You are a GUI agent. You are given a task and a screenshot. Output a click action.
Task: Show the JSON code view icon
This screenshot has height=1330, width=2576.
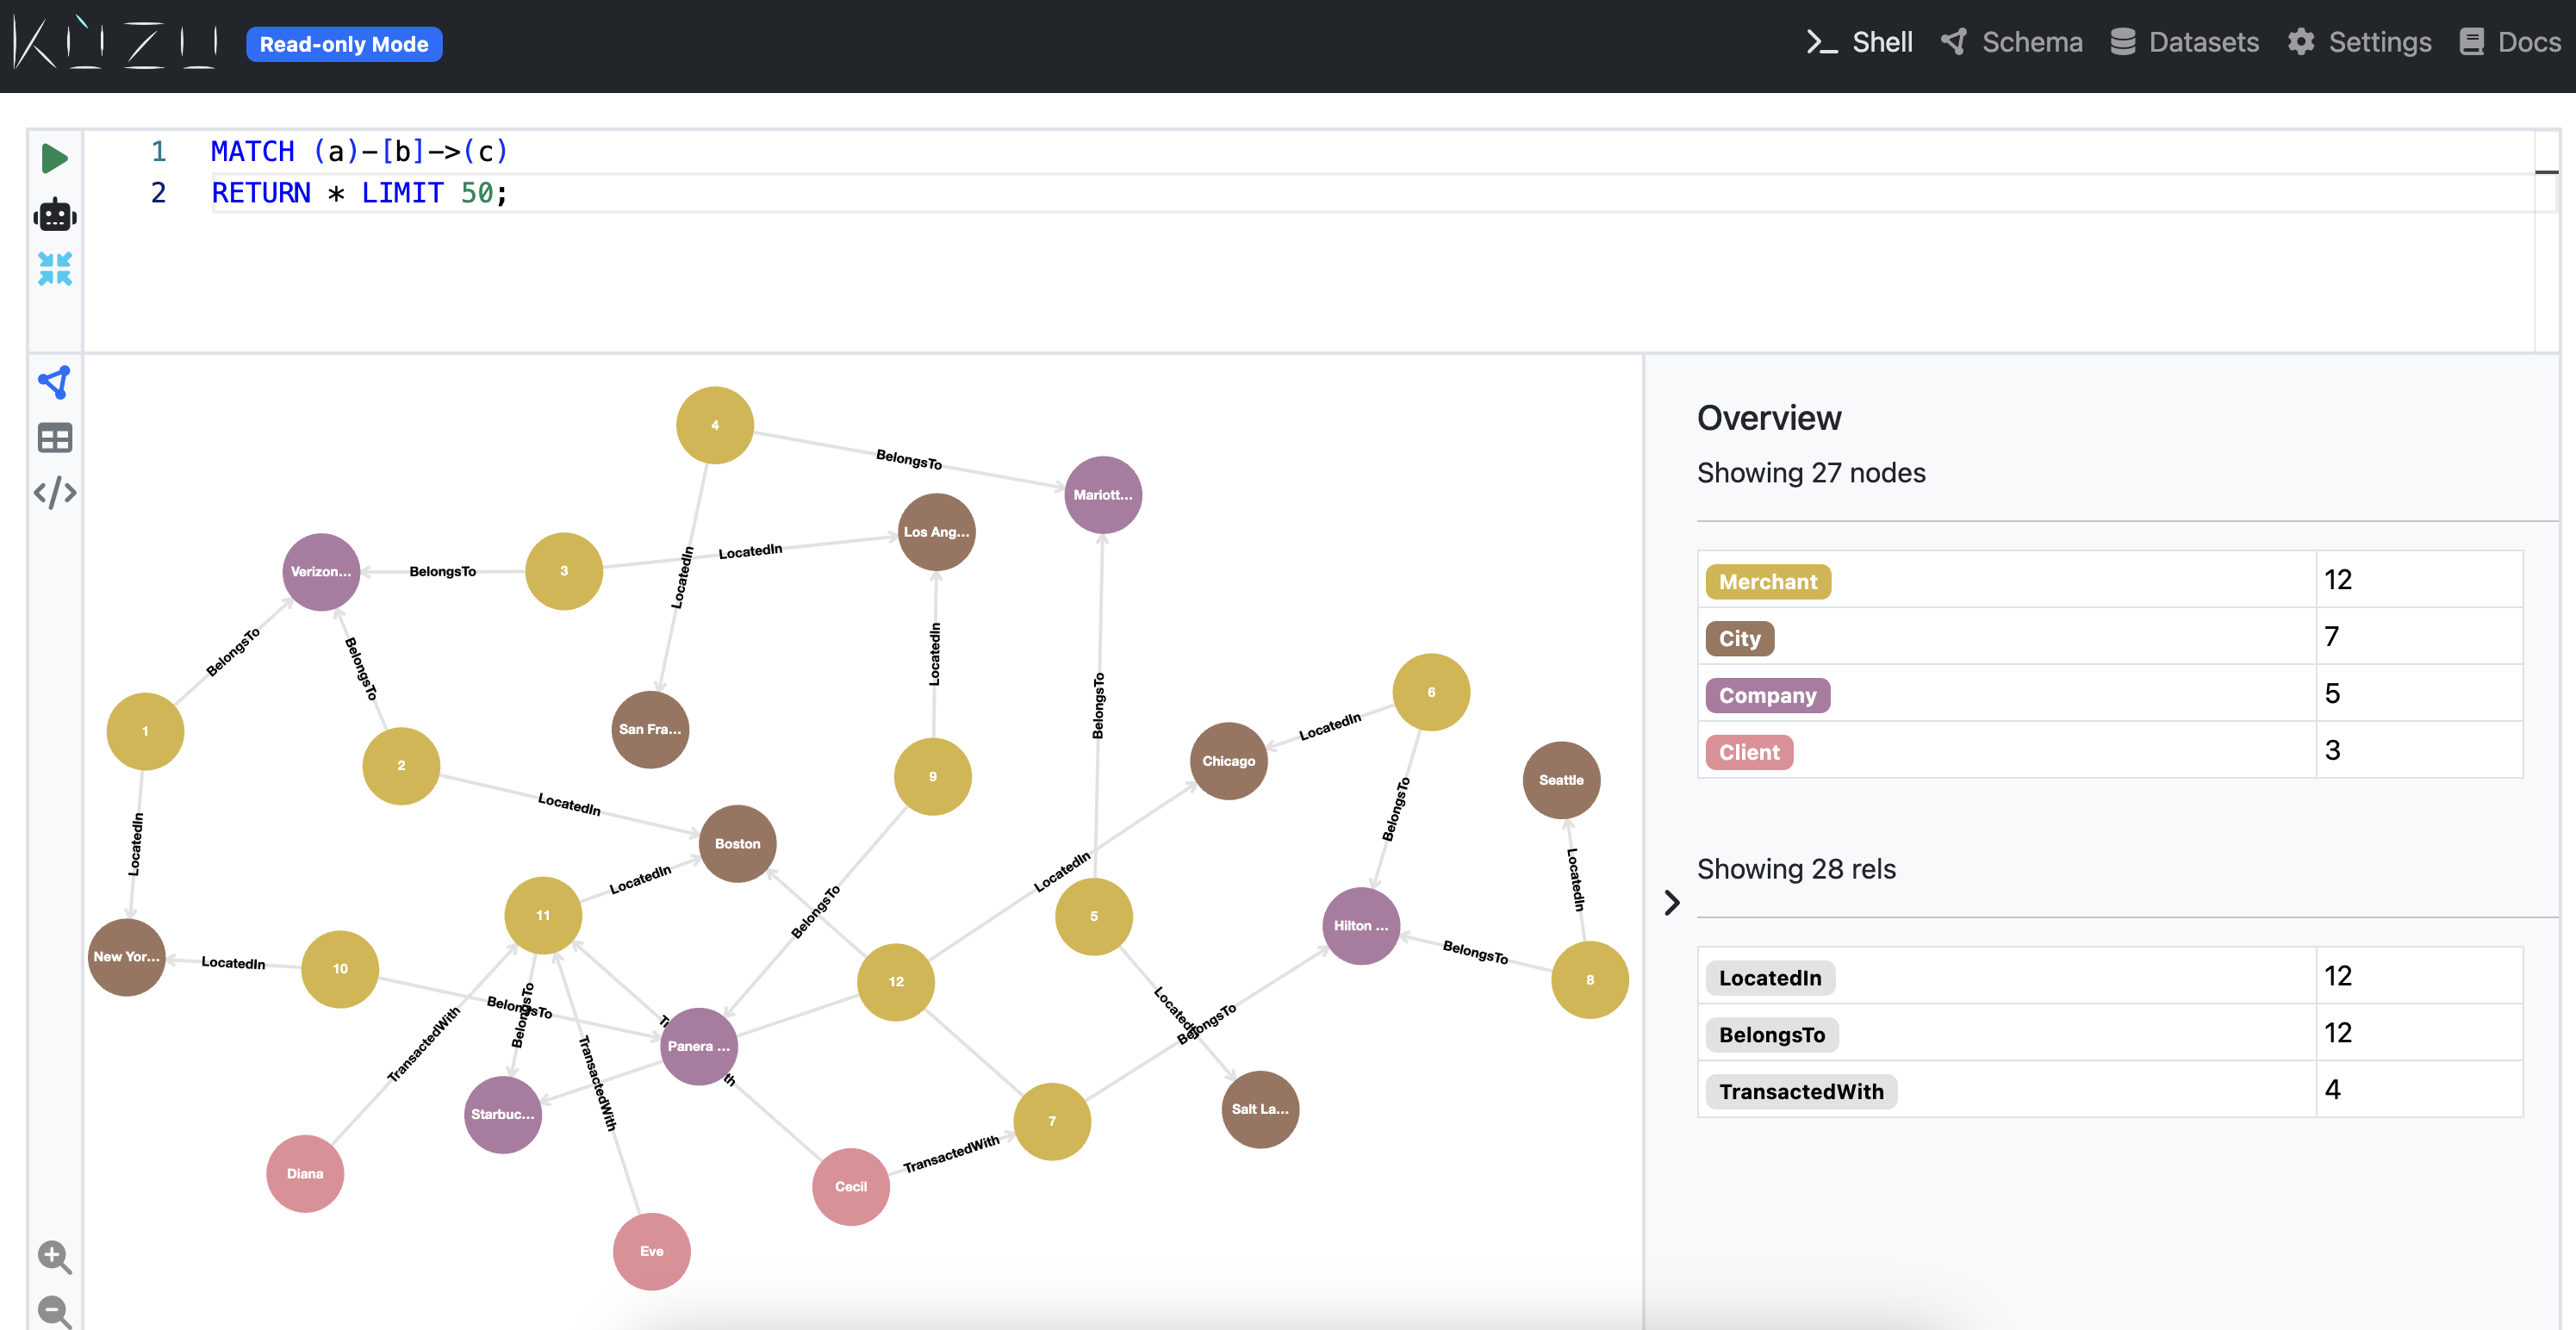[54, 492]
